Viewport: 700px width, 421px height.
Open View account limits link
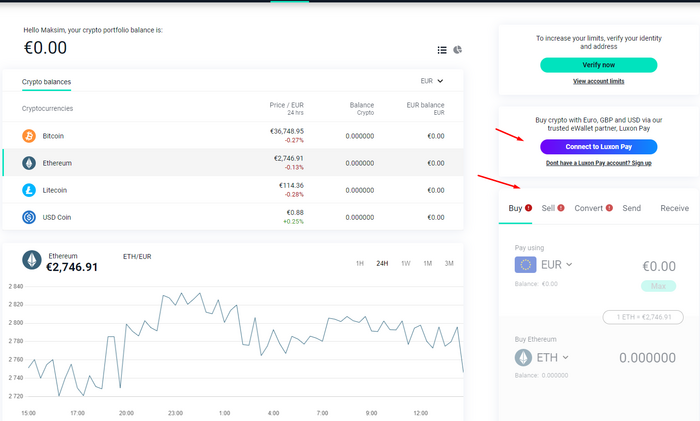tap(599, 81)
